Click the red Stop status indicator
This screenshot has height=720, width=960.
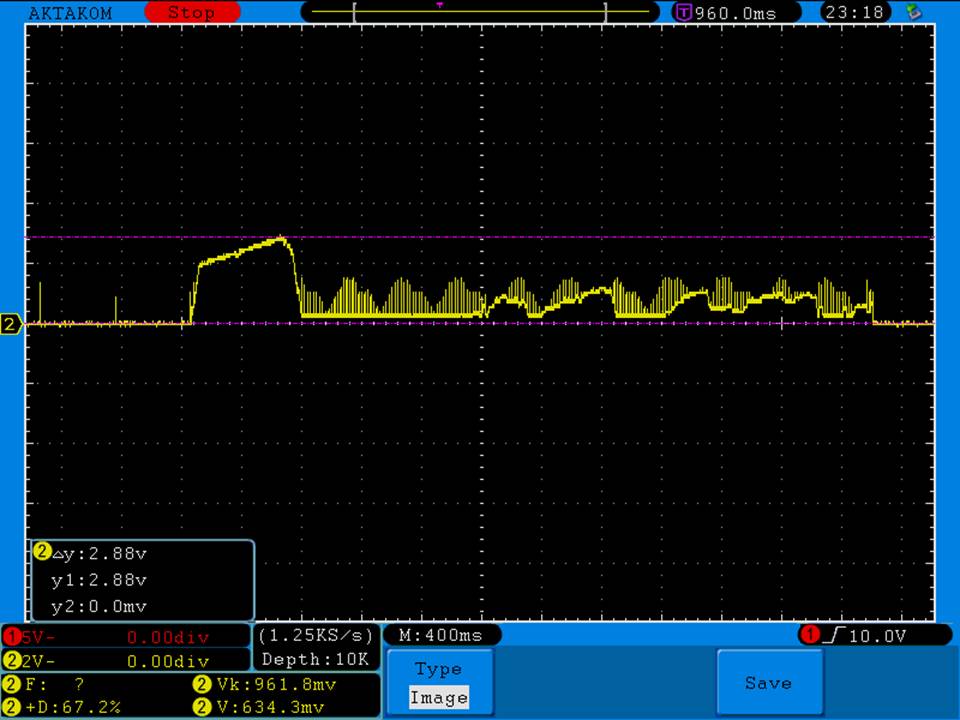[192, 13]
